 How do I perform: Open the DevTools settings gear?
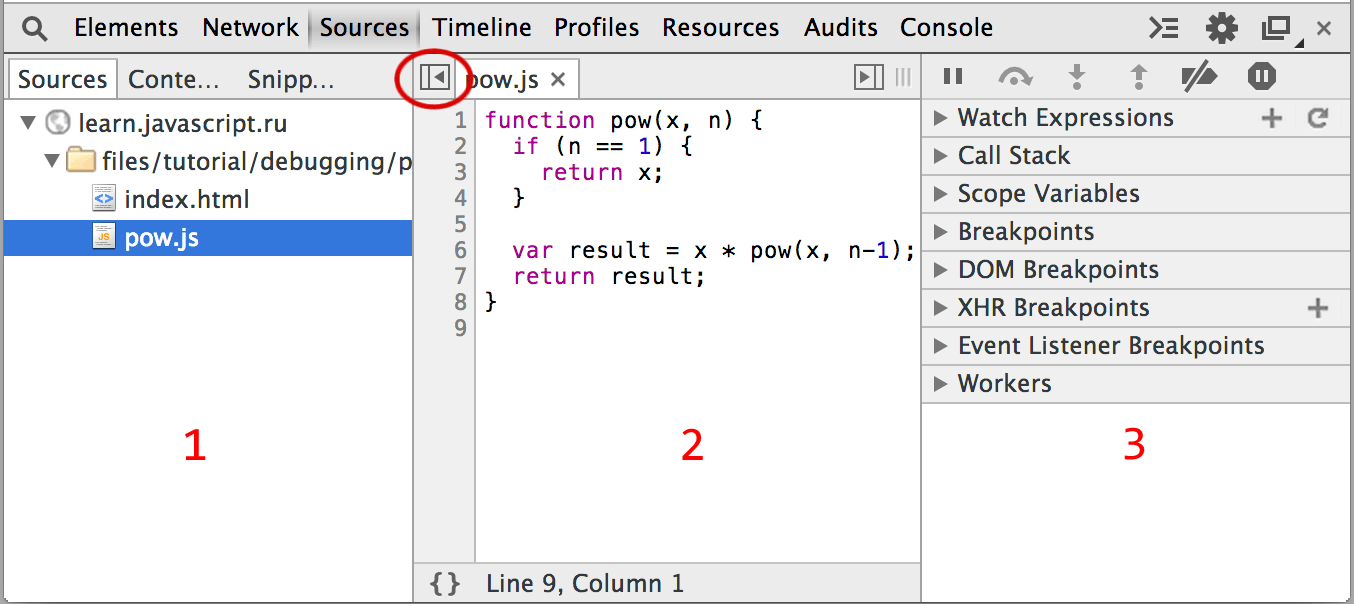pos(1221,28)
